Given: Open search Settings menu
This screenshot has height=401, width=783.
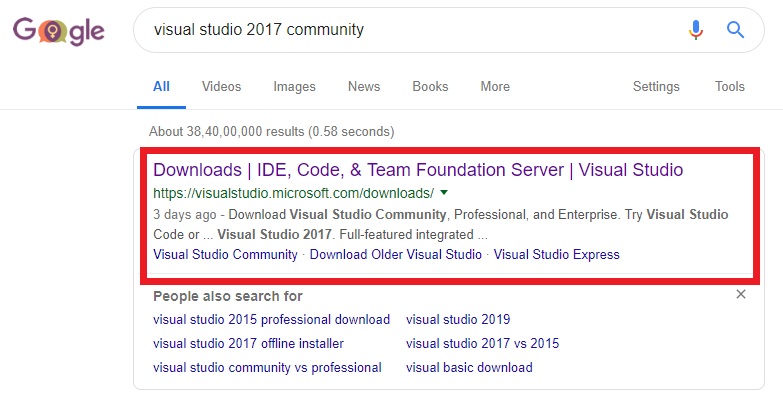Looking at the screenshot, I should point(656,87).
